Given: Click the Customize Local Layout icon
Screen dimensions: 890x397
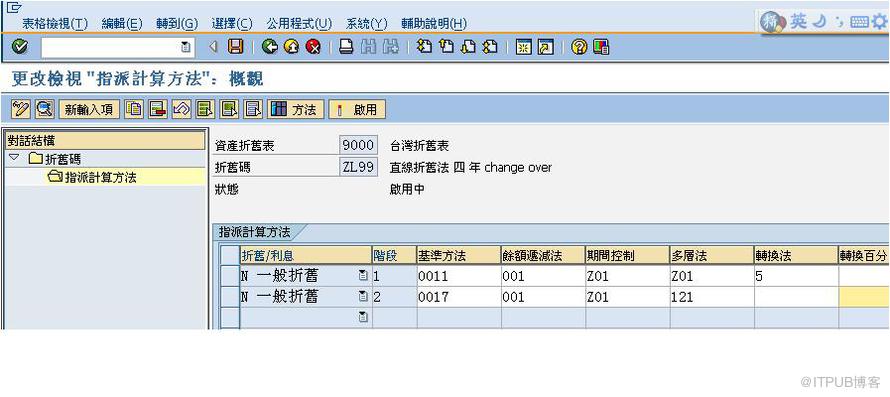Looking at the screenshot, I should point(601,47).
